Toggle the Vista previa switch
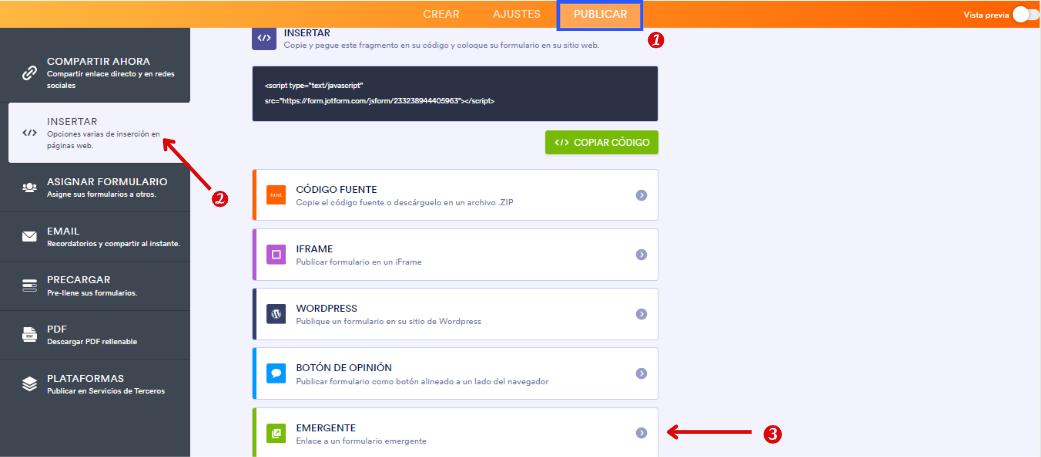 [x=1025, y=15]
